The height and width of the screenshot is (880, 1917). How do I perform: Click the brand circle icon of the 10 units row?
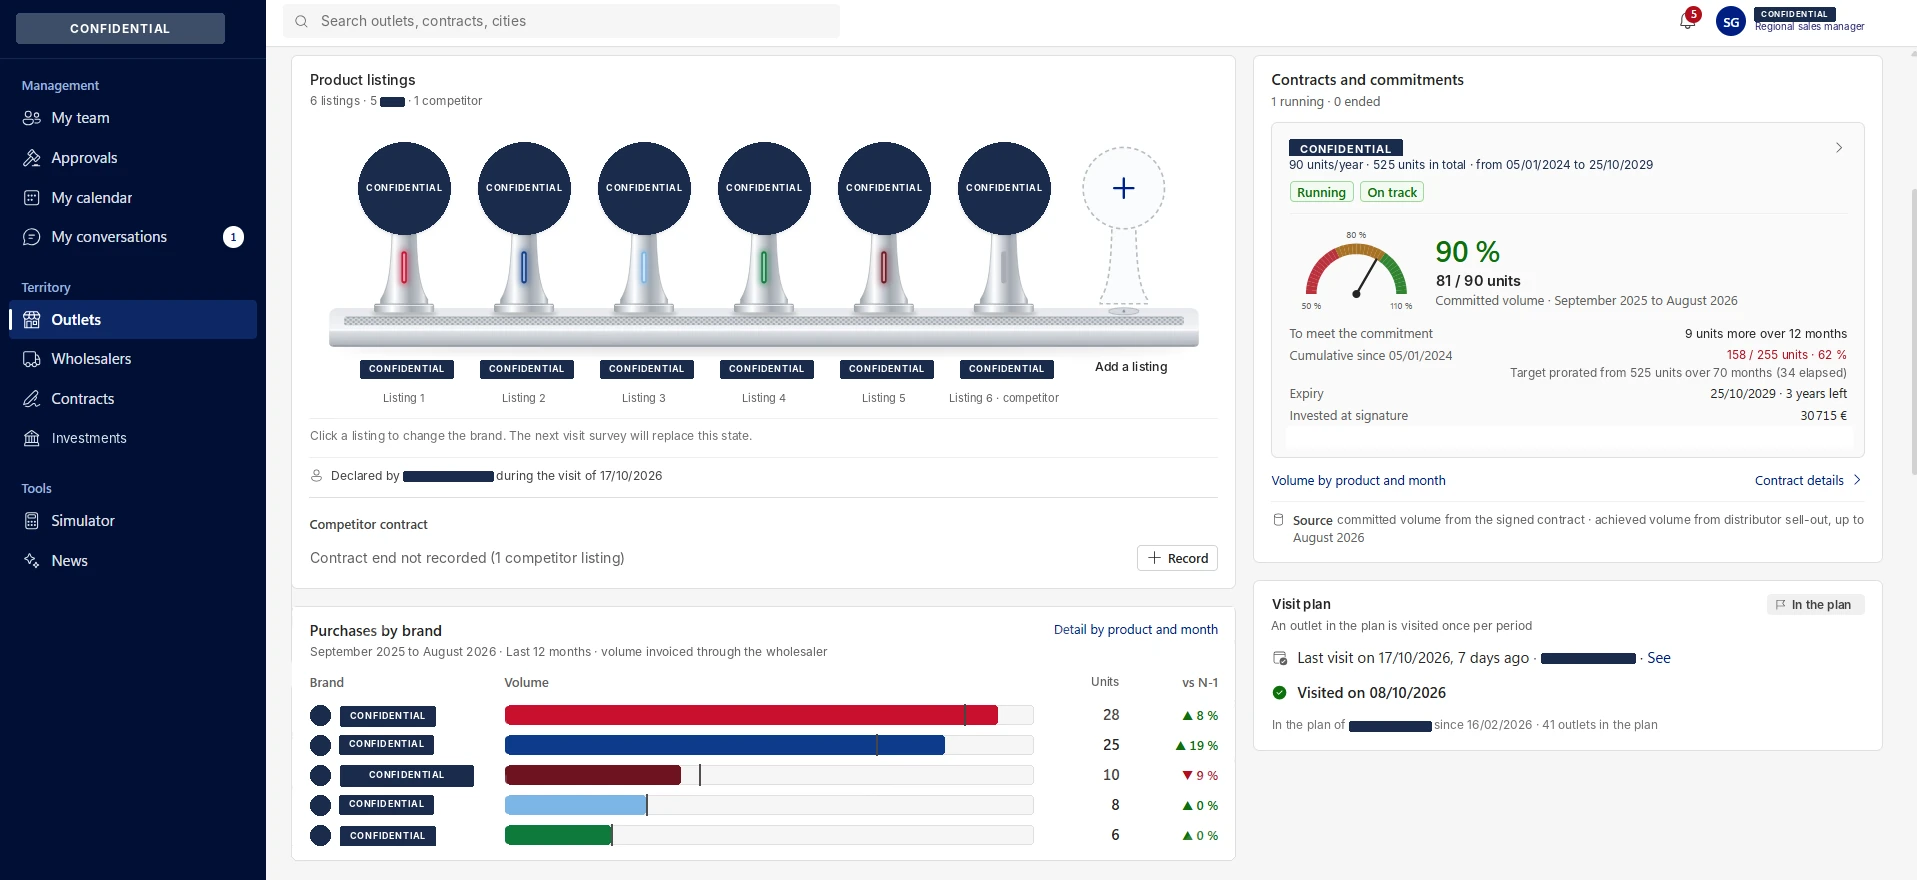point(320,776)
